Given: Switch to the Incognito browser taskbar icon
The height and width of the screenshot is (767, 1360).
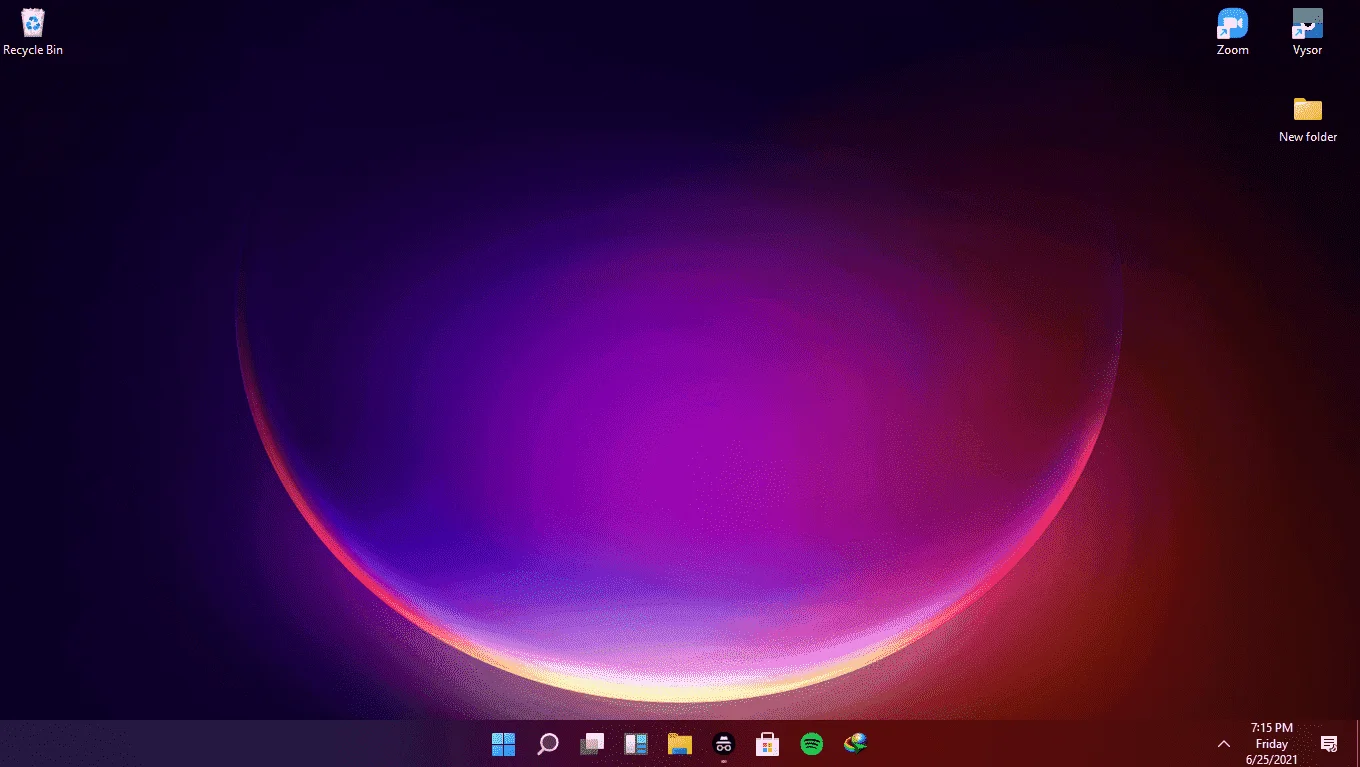Looking at the screenshot, I should tap(724, 744).
